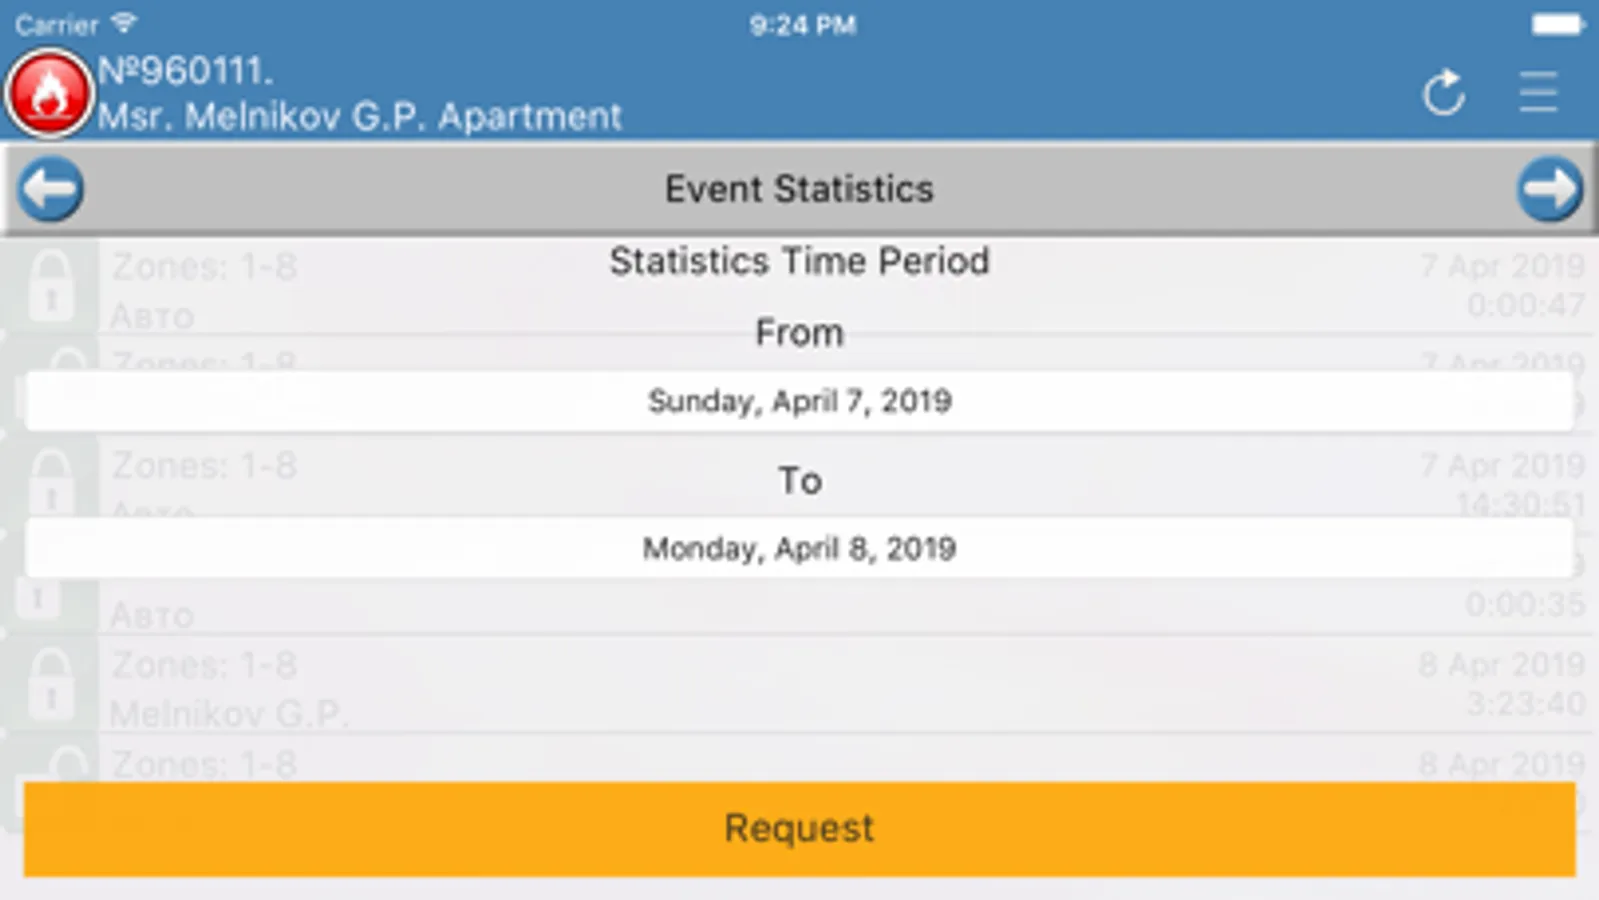
Task: Tap the Wi-Fi signal icon in status bar
Action: tap(124, 23)
